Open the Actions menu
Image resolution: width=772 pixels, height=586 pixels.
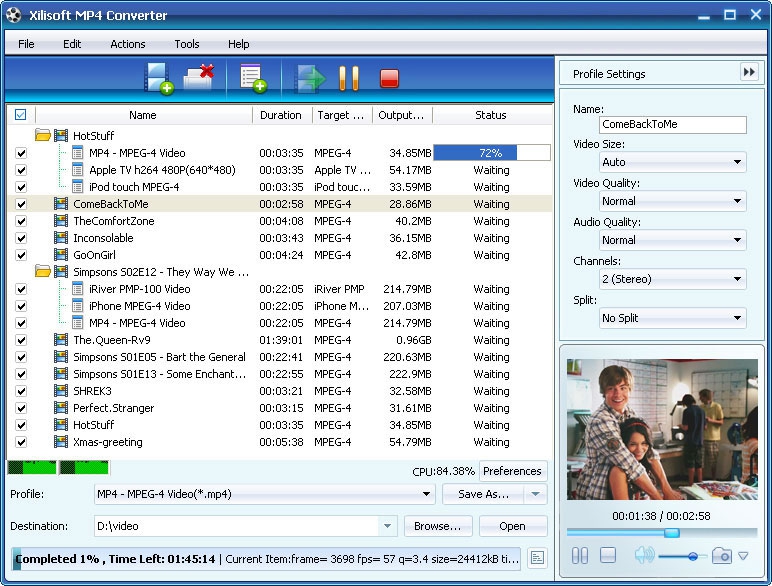[x=127, y=44]
